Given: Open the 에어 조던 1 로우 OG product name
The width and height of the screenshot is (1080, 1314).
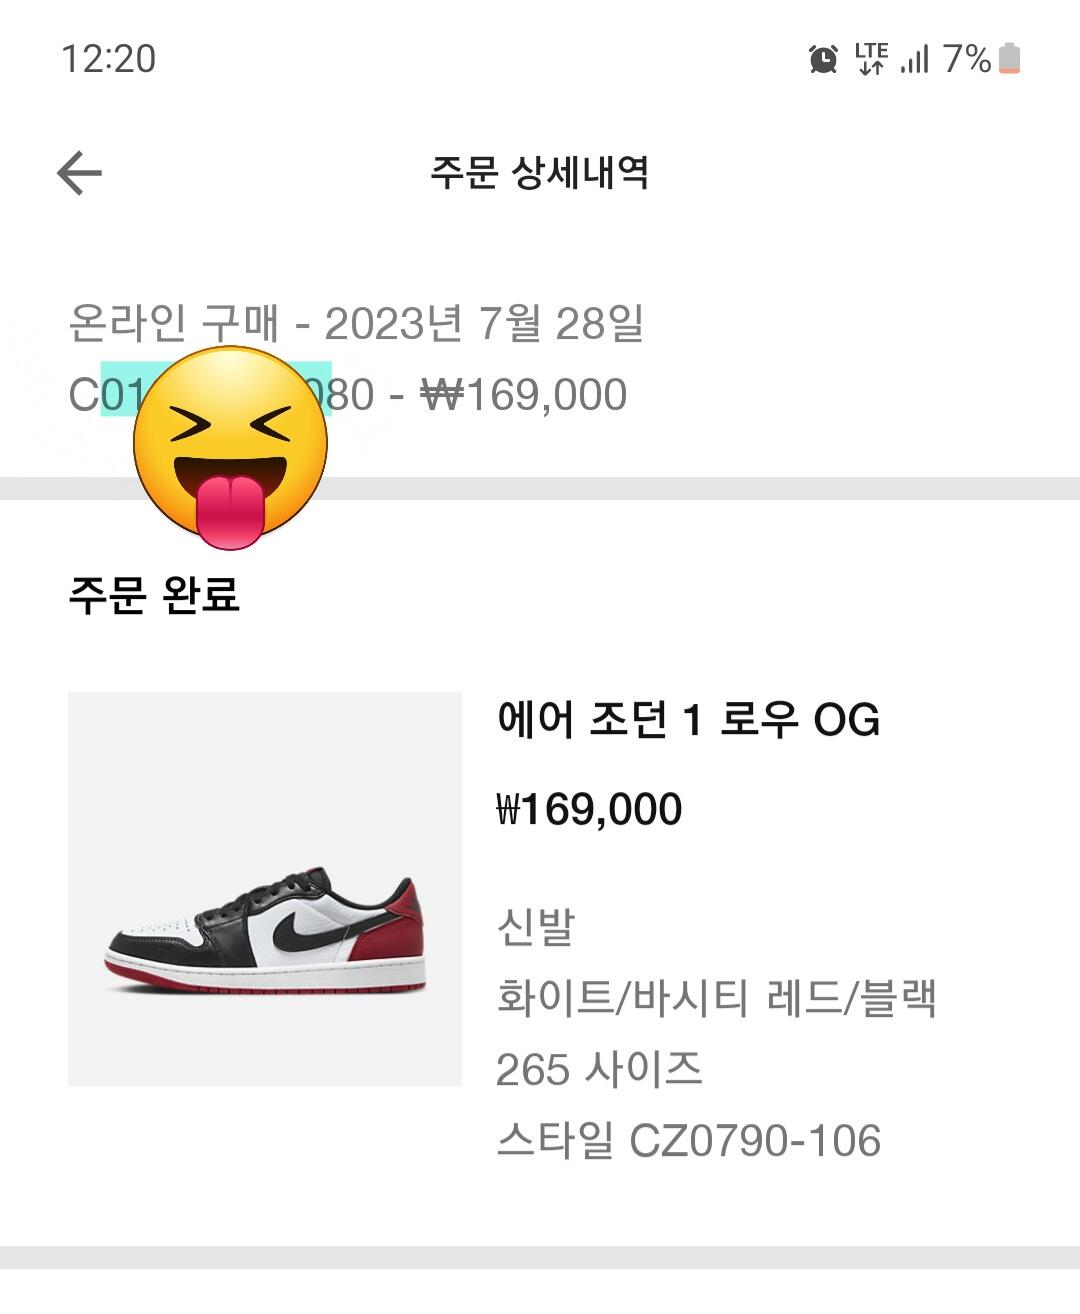Looking at the screenshot, I should (688, 720).
